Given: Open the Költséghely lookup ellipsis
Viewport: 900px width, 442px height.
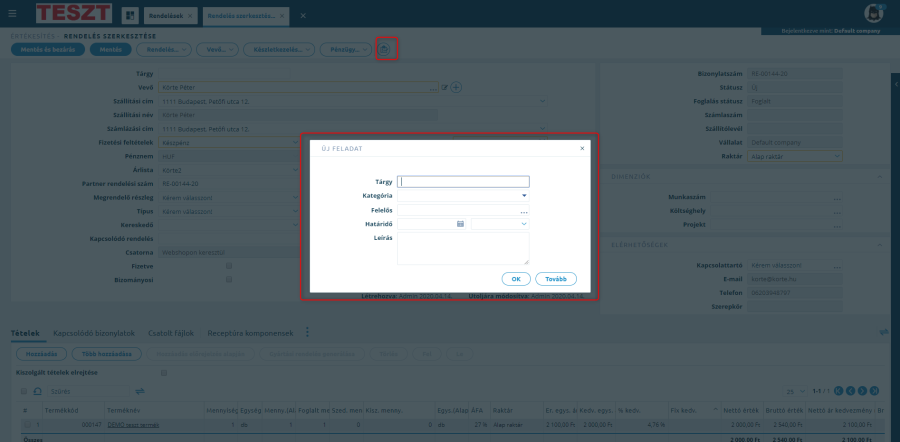Looking at the screenshot, I should (x=837, y=211).
